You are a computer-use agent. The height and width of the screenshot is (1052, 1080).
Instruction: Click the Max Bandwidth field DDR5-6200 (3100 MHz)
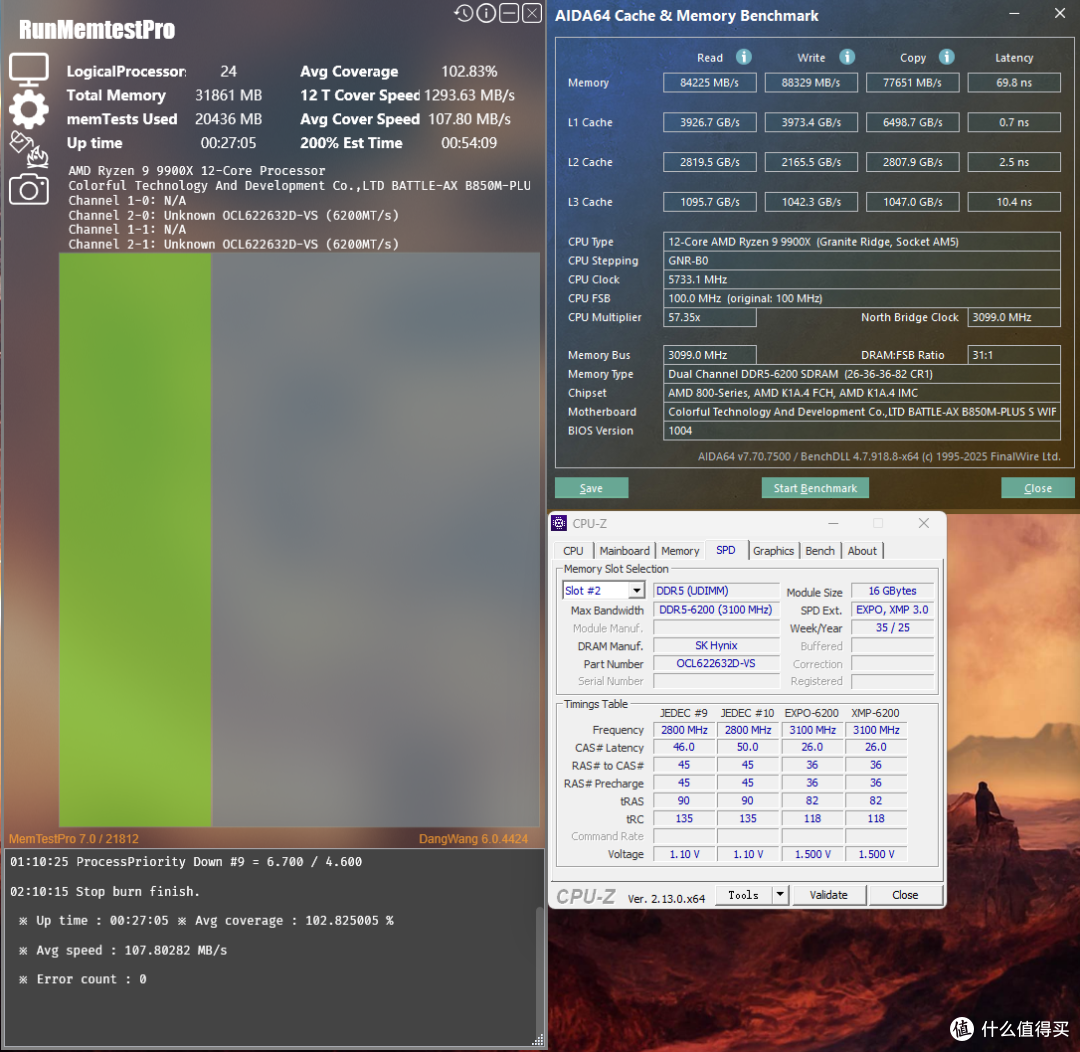coord(716,610)
